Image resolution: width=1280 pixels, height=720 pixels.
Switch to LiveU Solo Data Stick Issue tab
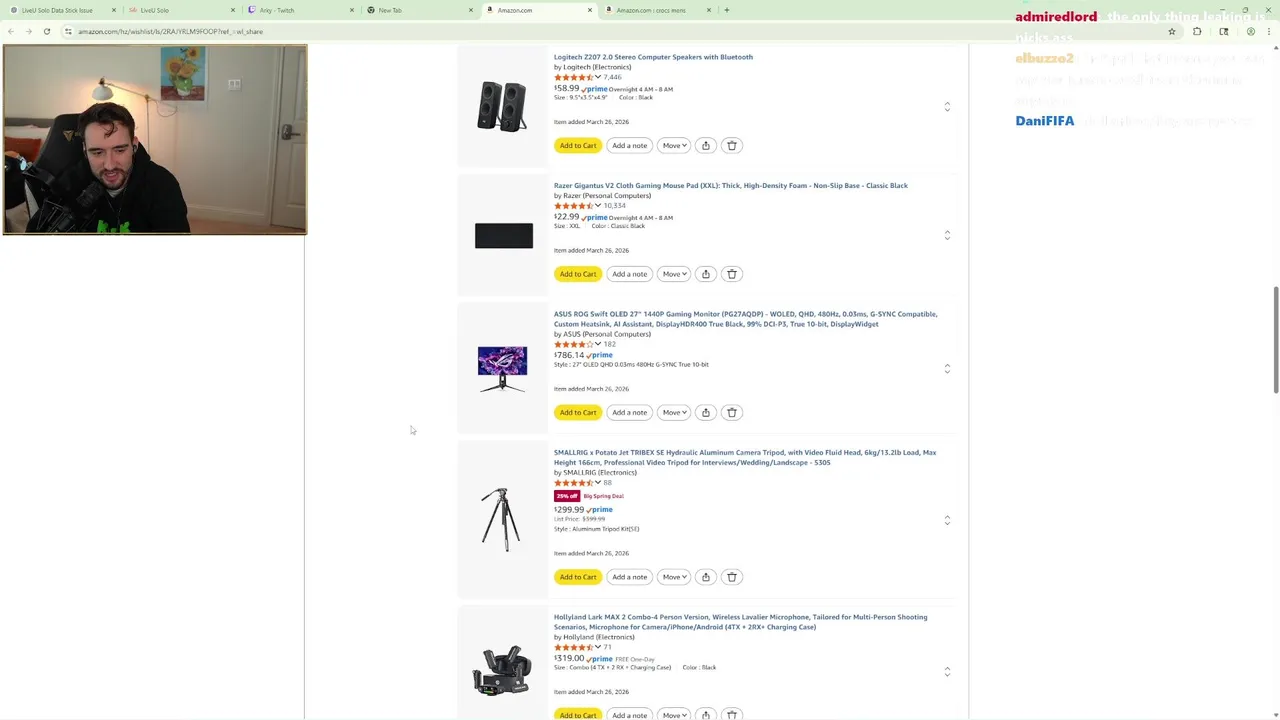pyautogui.click(x=62, y=10)
